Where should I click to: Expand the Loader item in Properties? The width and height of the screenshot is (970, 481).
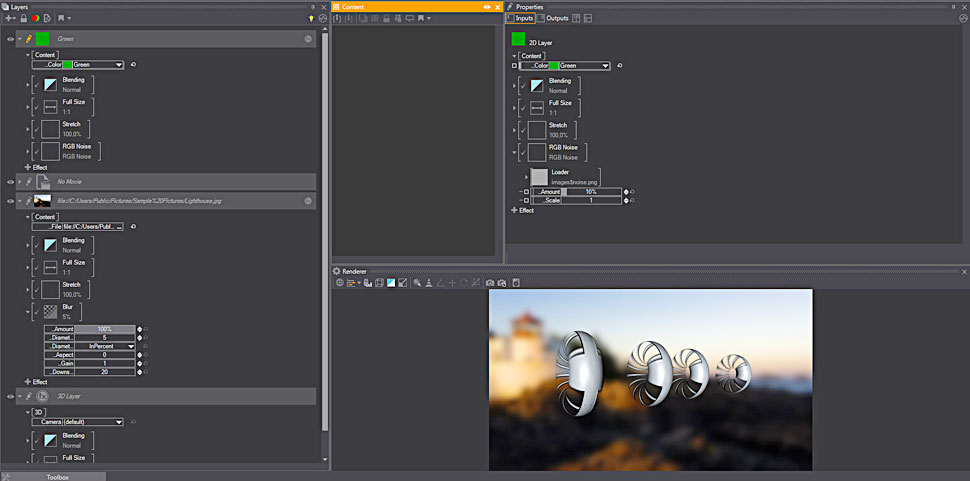(526, 176)
